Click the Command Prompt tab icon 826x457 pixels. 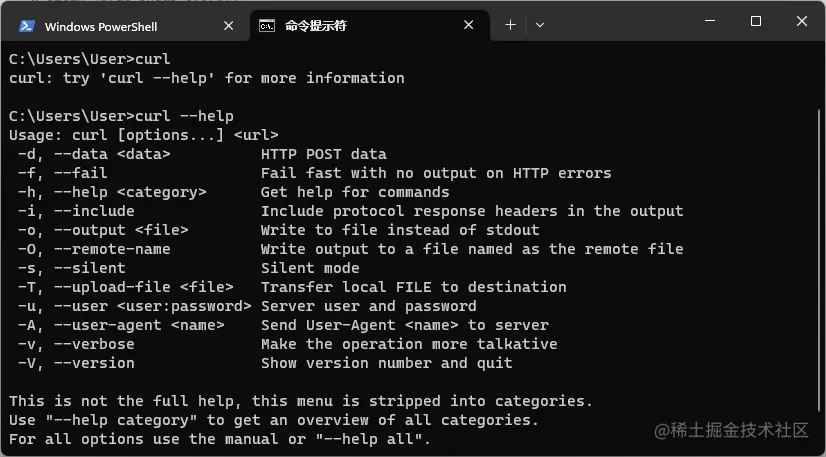click(x=268, y=26)
